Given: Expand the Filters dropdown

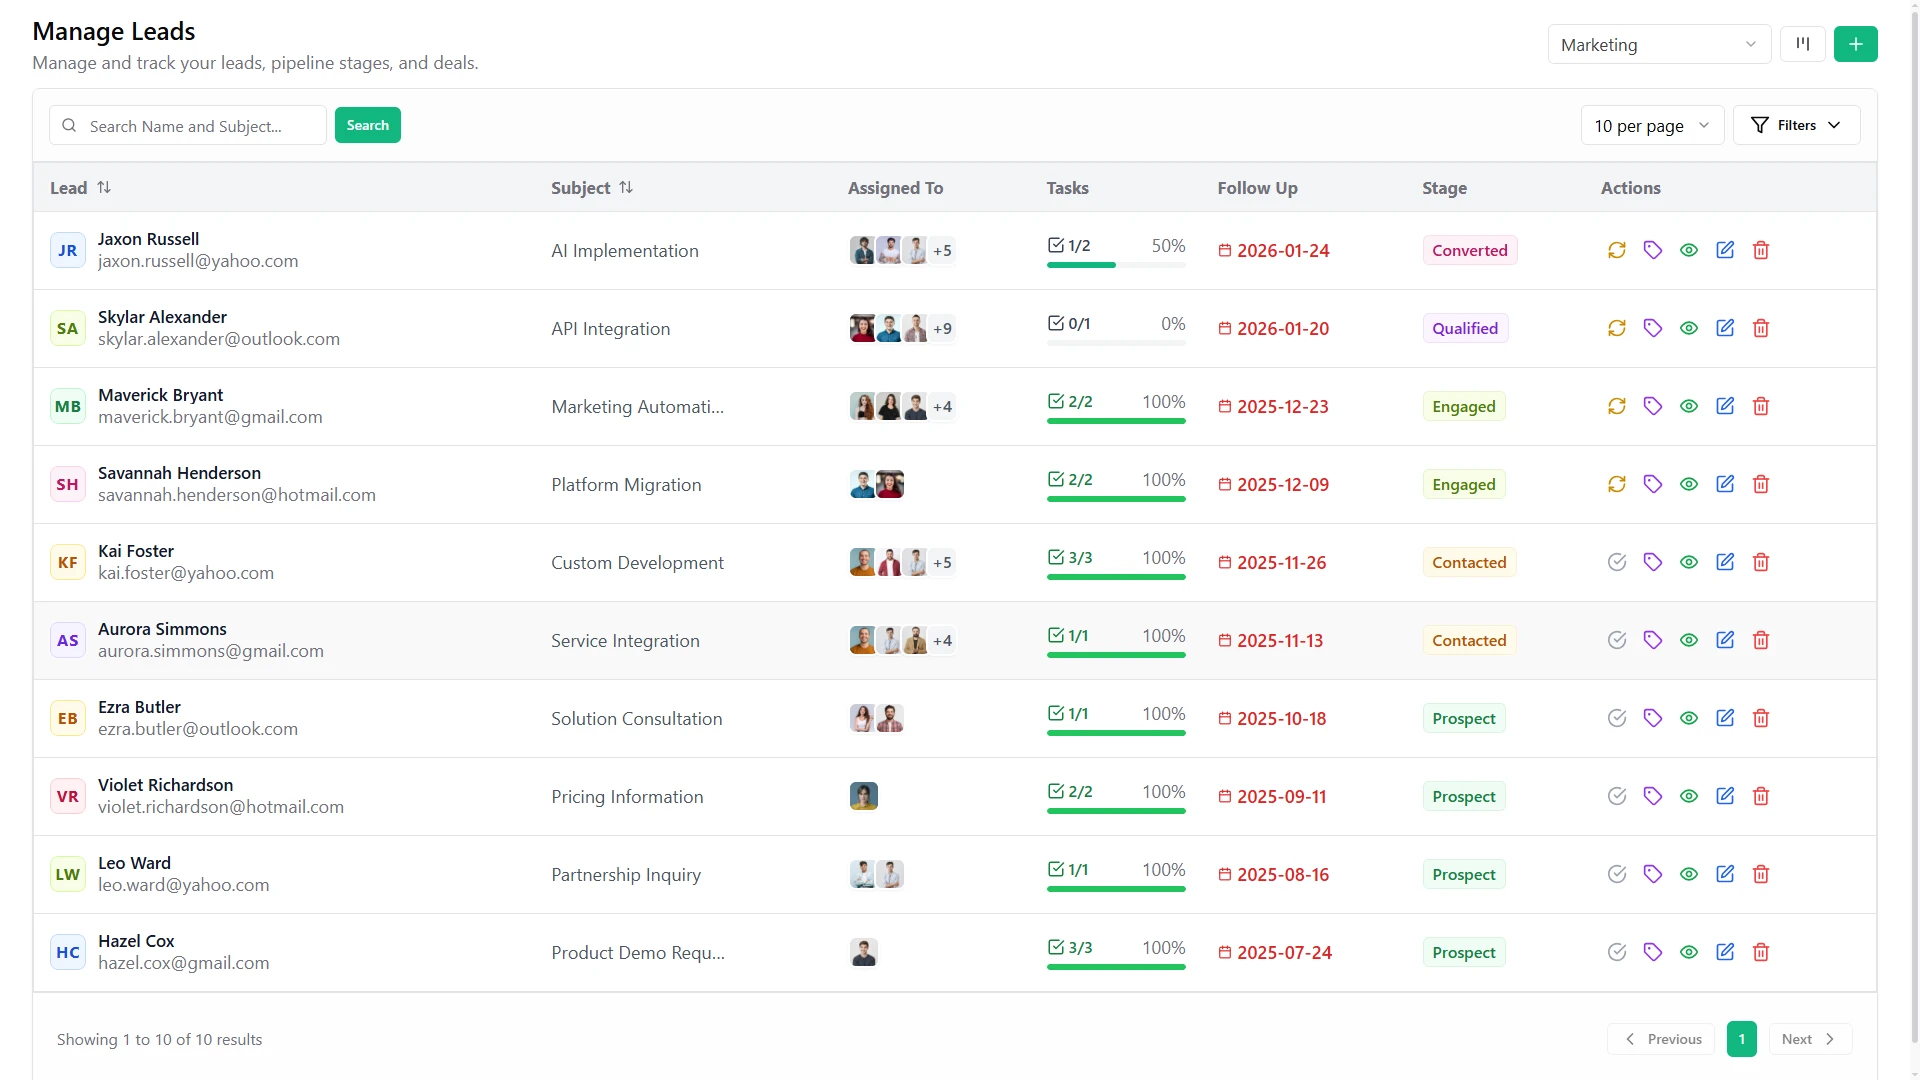Looking at the screenshot, I should tap(1796, 125).
